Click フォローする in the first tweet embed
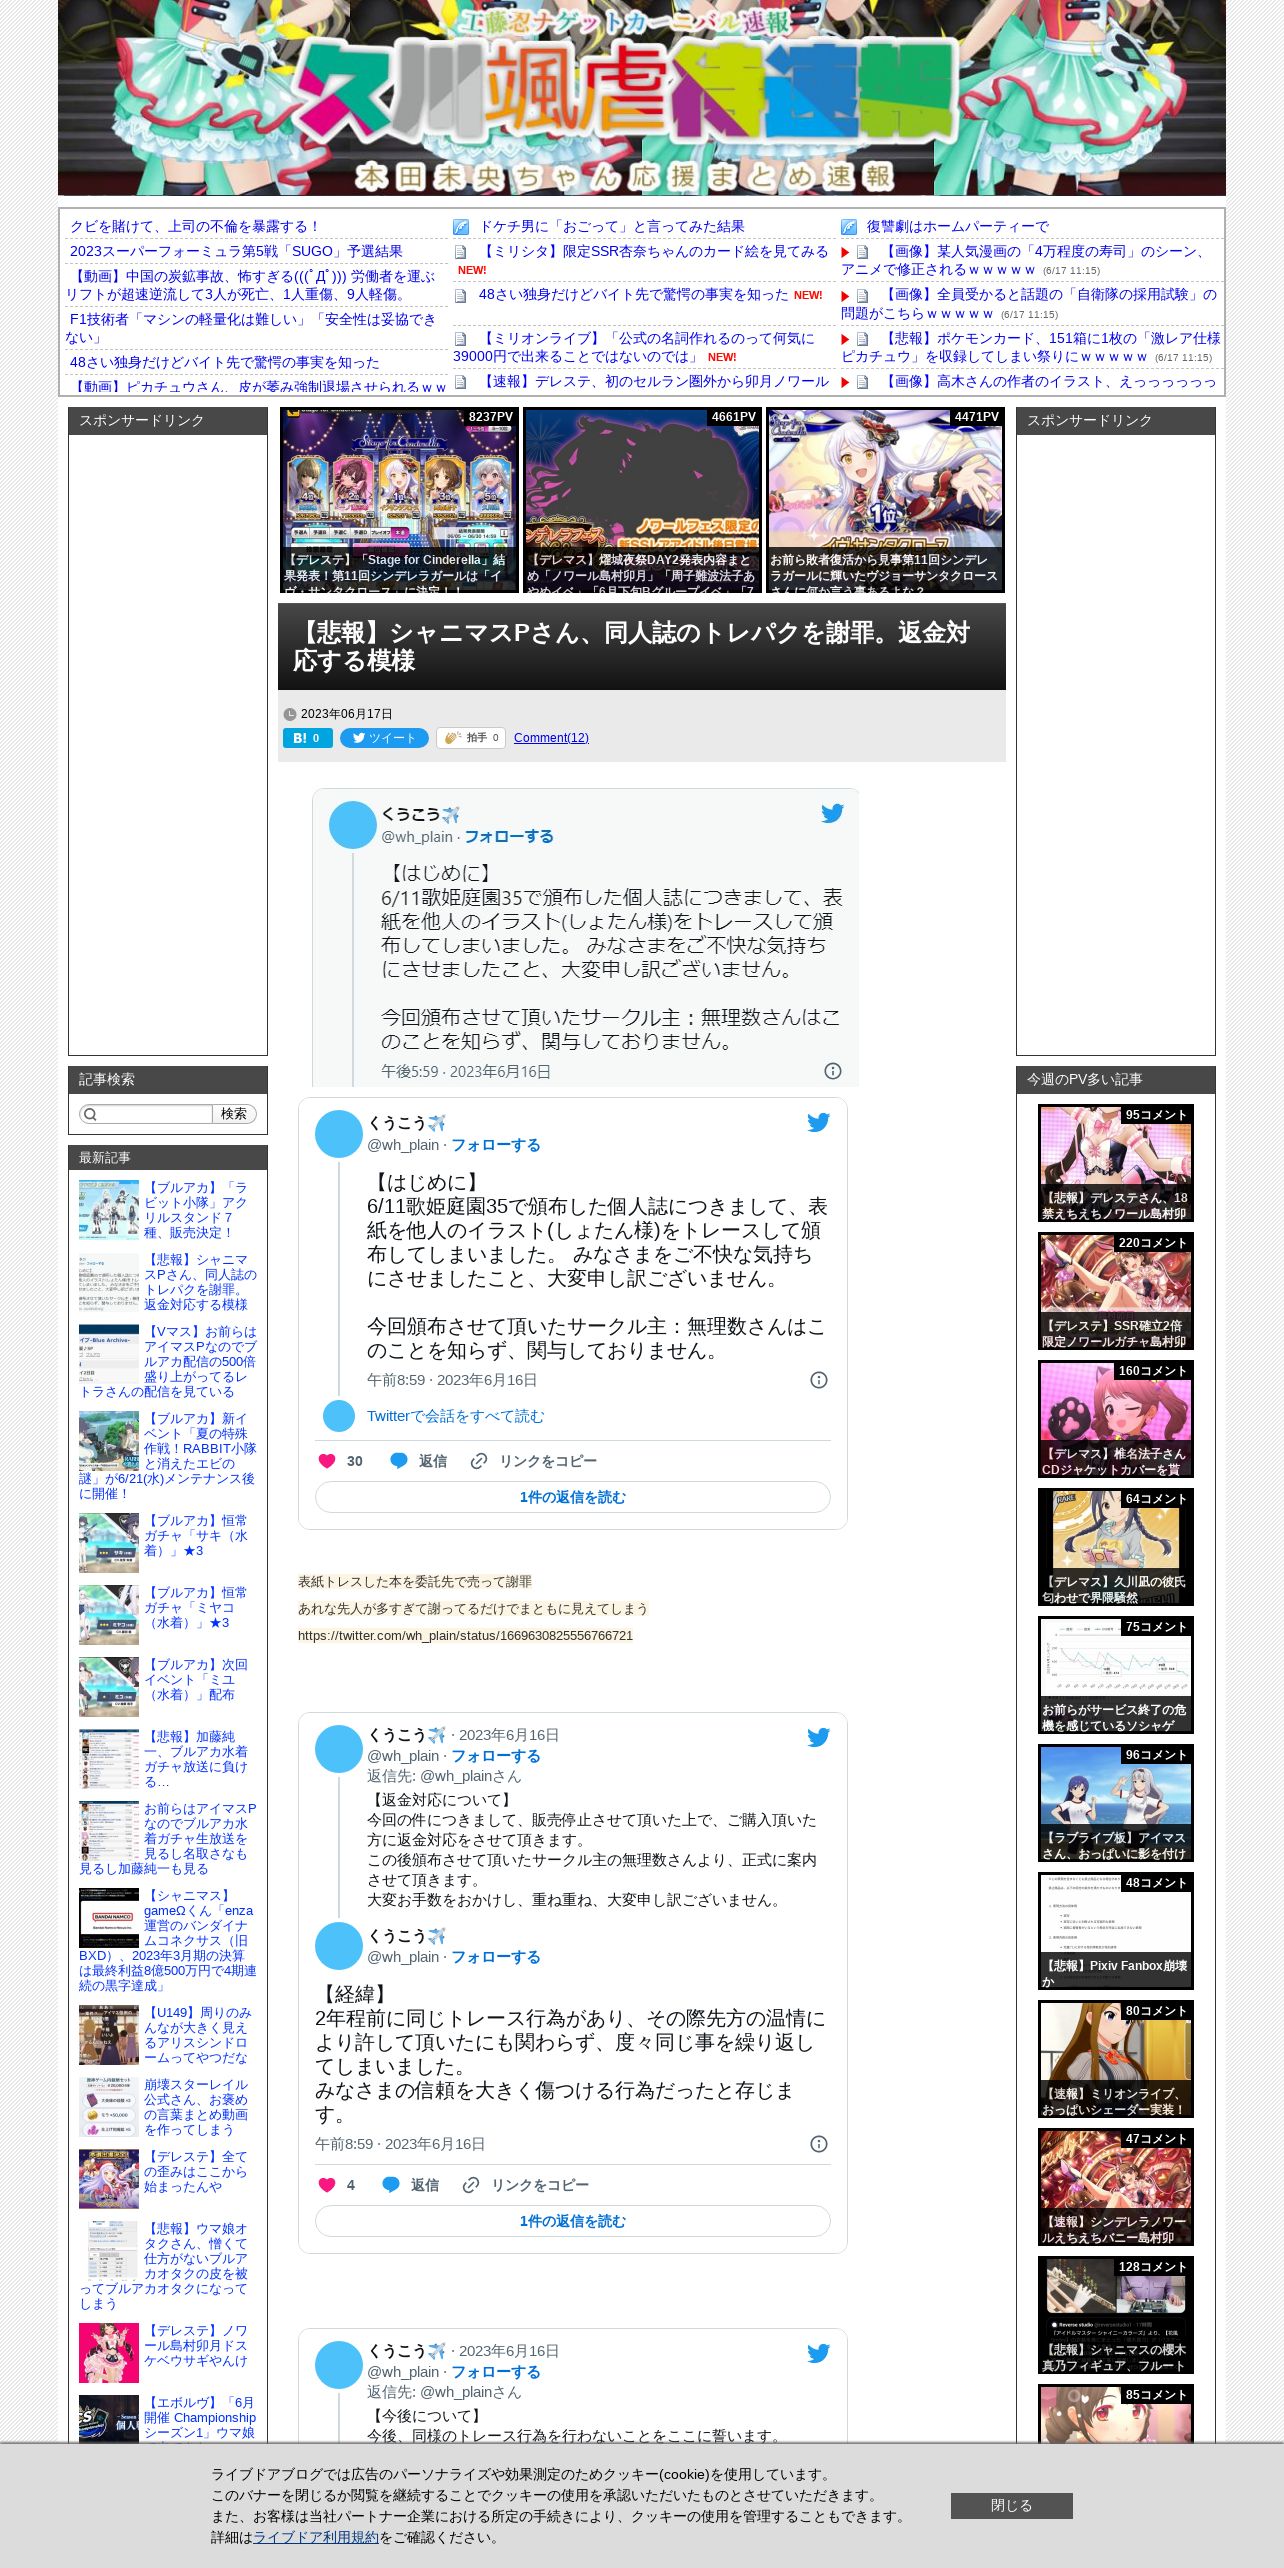 (509, 837)
